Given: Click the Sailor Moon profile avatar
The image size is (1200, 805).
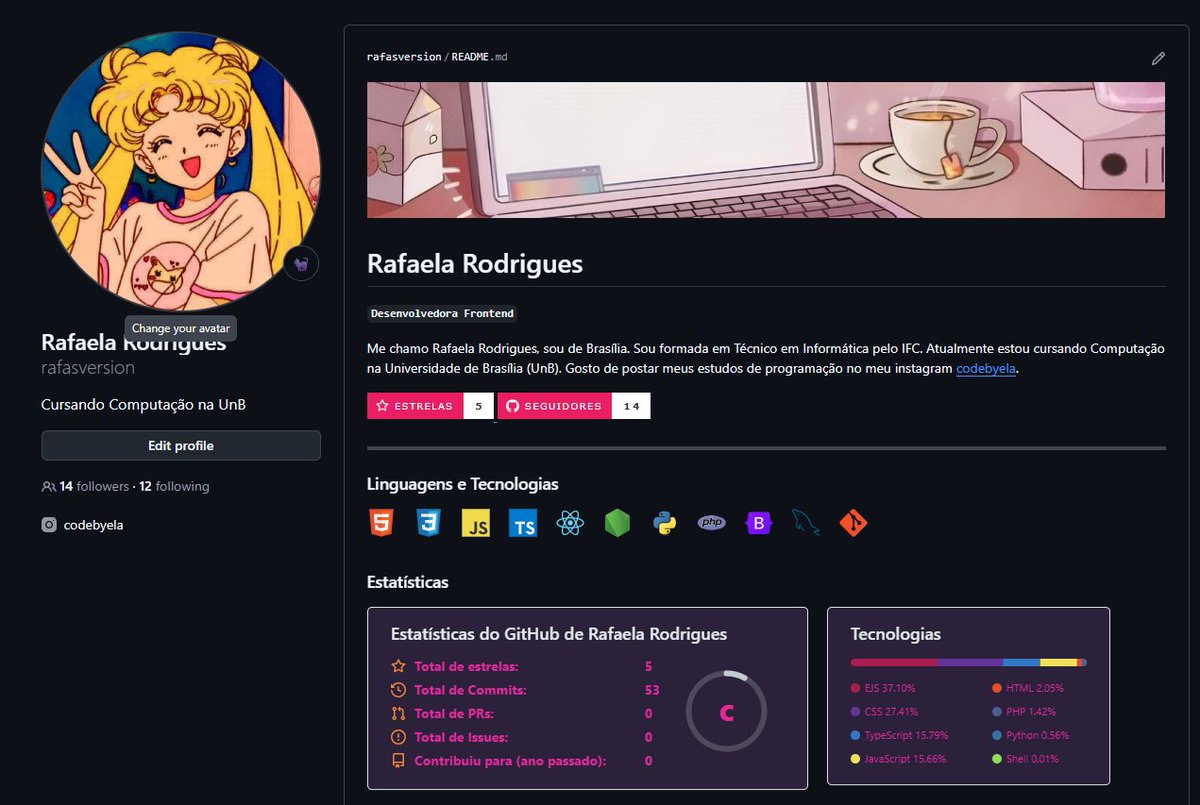Looking at the screenshot, I should (x=181, y=171).
